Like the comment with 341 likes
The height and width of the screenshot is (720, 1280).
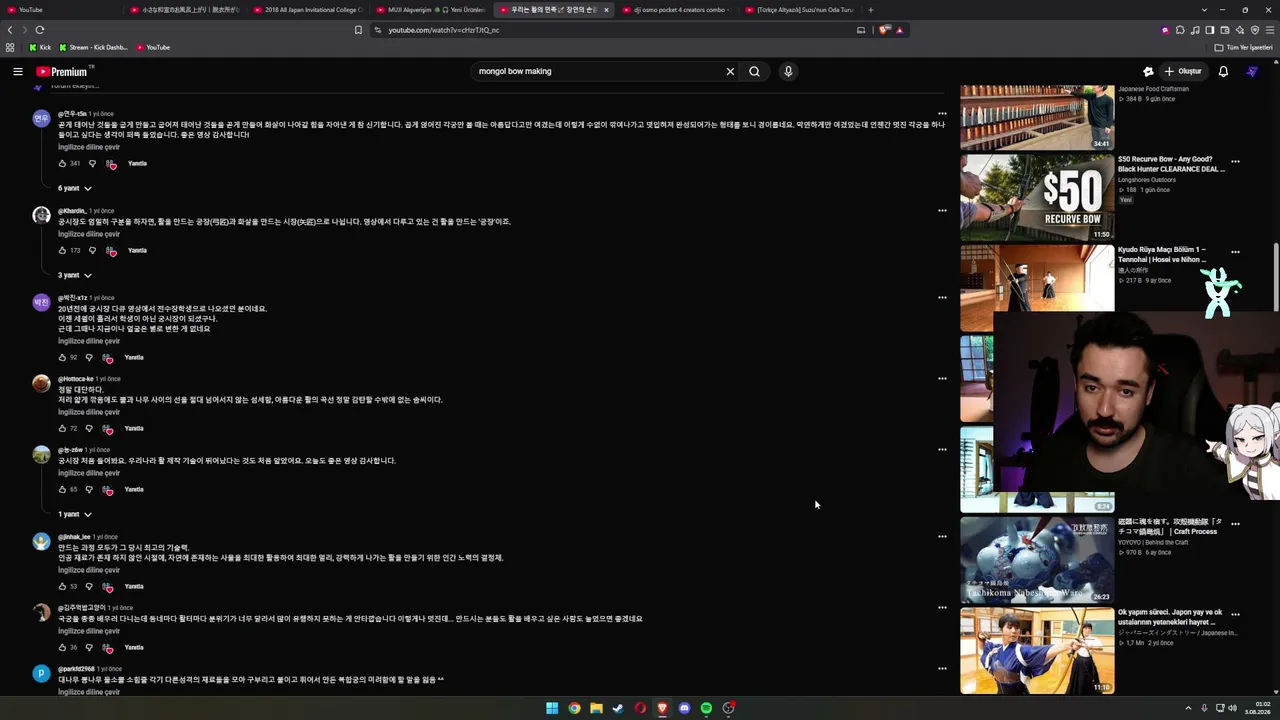(62, 163)
